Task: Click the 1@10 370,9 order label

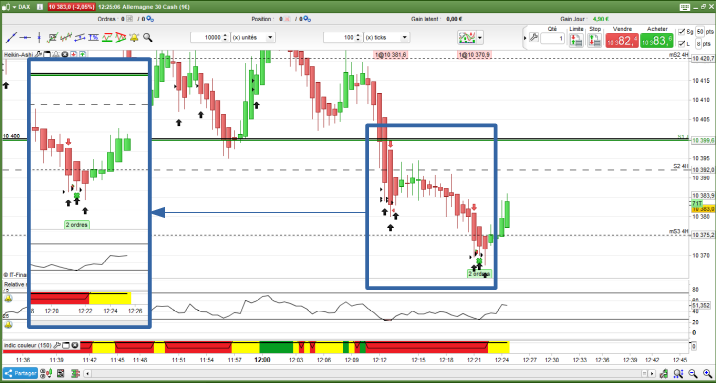Action: point(474,55)
